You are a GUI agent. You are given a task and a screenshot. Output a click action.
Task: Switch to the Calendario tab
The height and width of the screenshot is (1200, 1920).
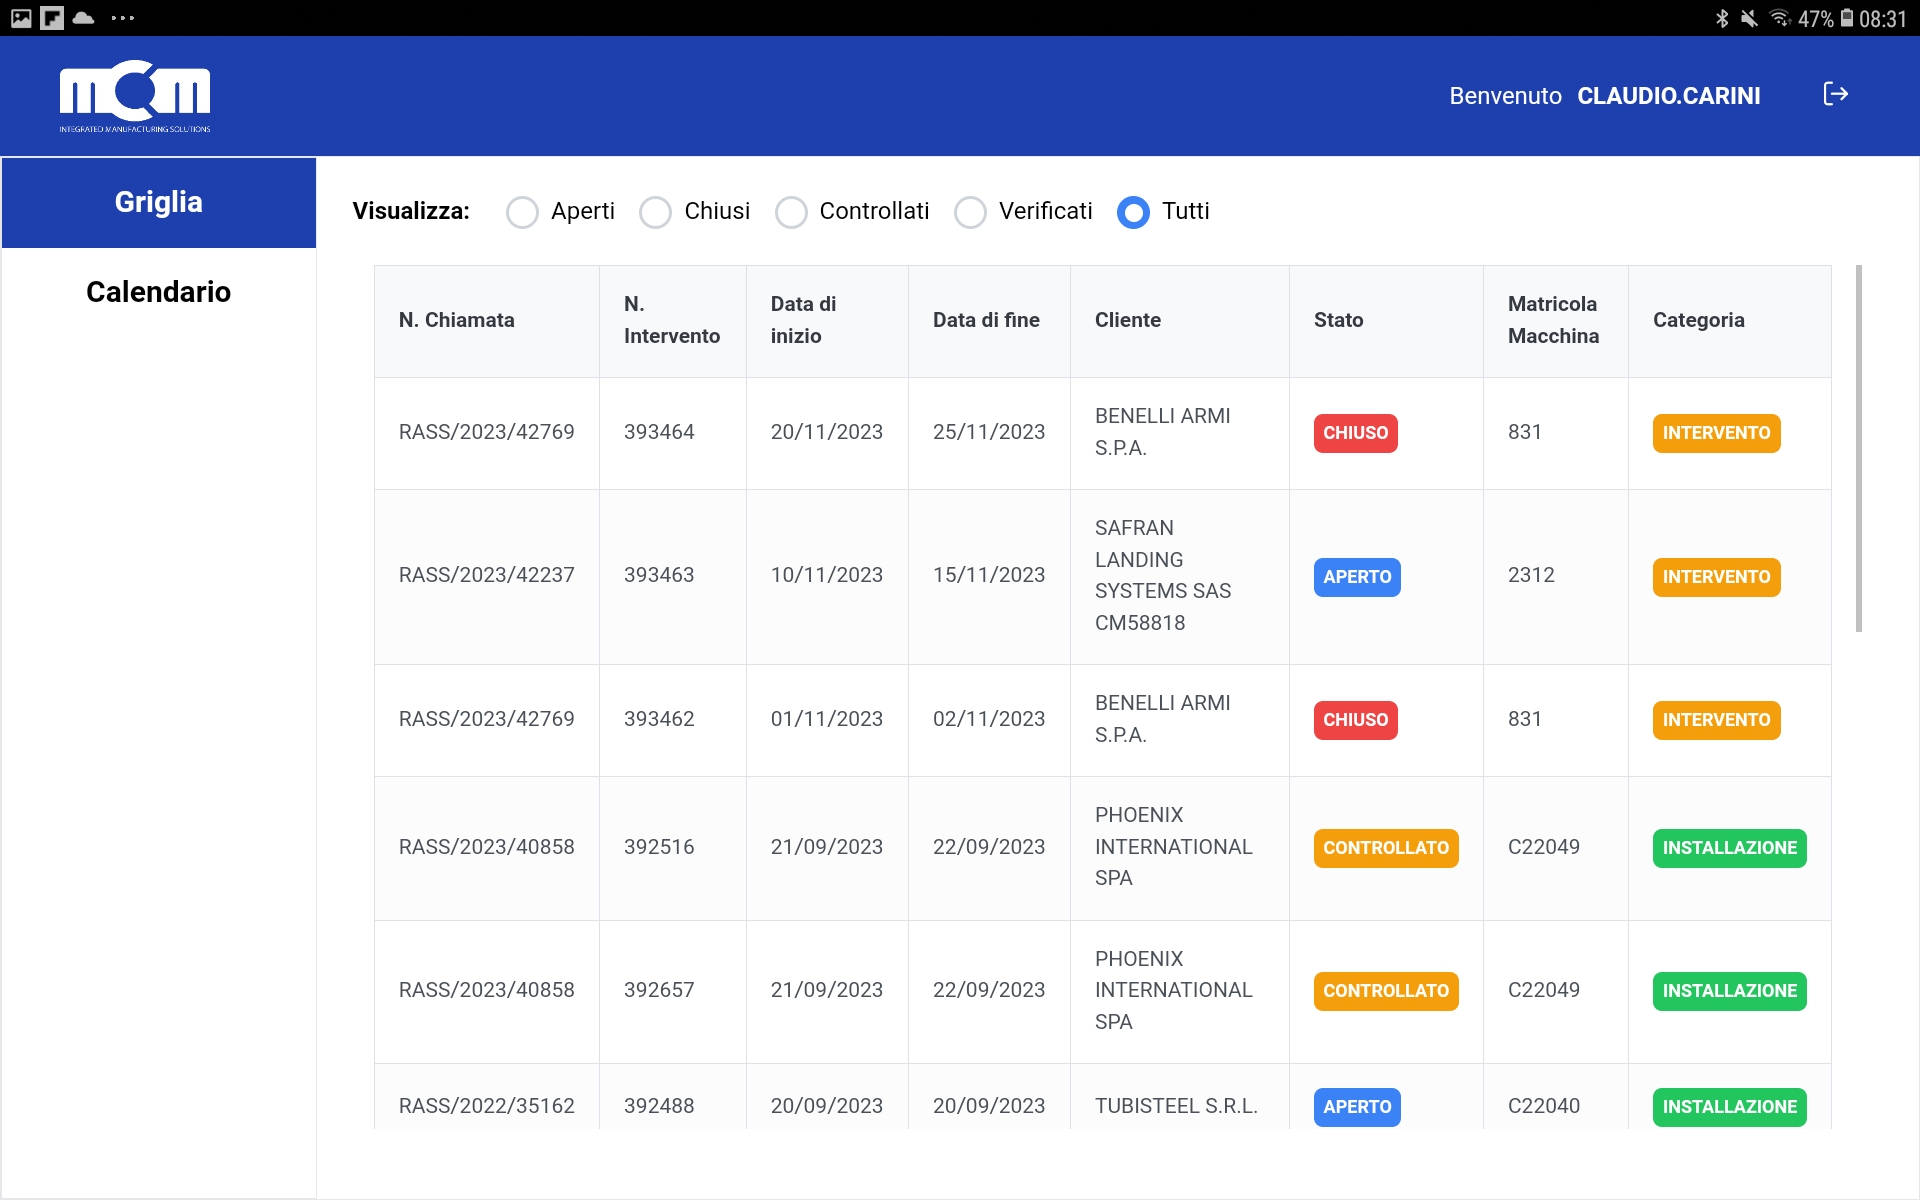click(x=159, y=292)
